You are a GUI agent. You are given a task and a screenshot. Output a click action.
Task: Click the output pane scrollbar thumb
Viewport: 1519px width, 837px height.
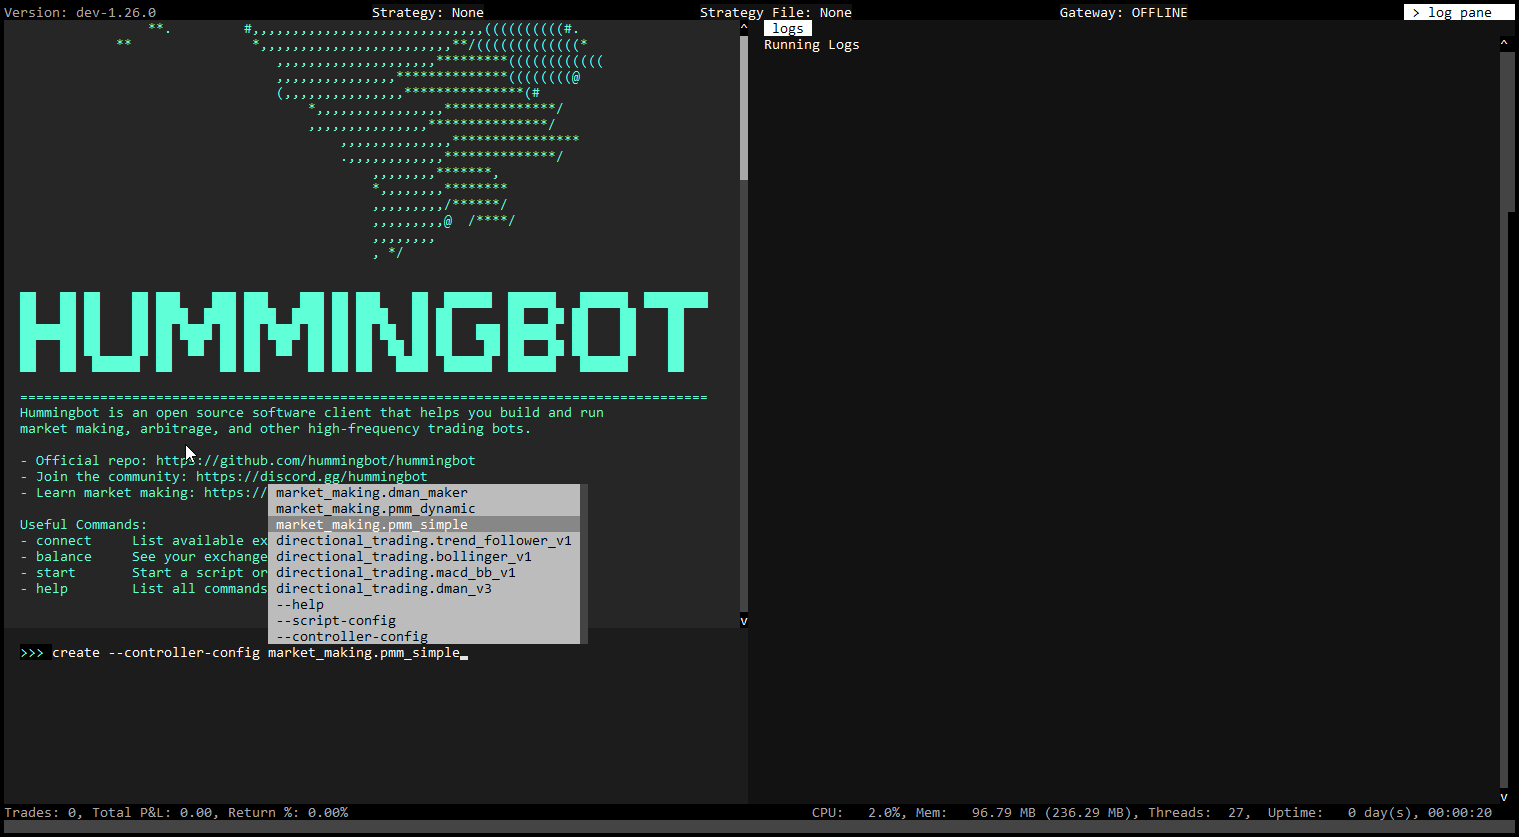coord(743,107)
